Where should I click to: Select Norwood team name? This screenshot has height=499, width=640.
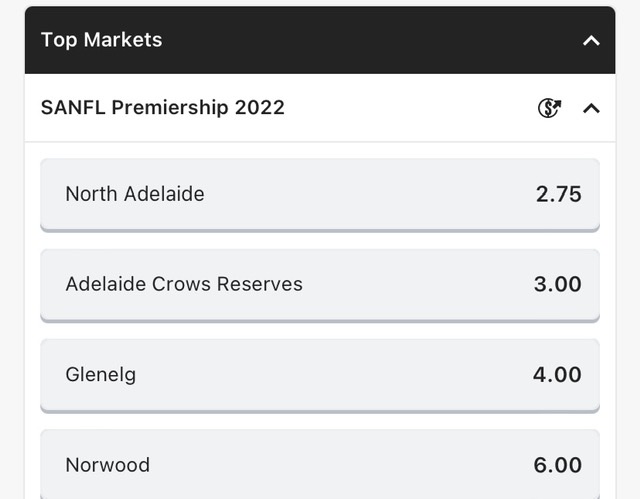pyautogui.click(x=108, y=465)
